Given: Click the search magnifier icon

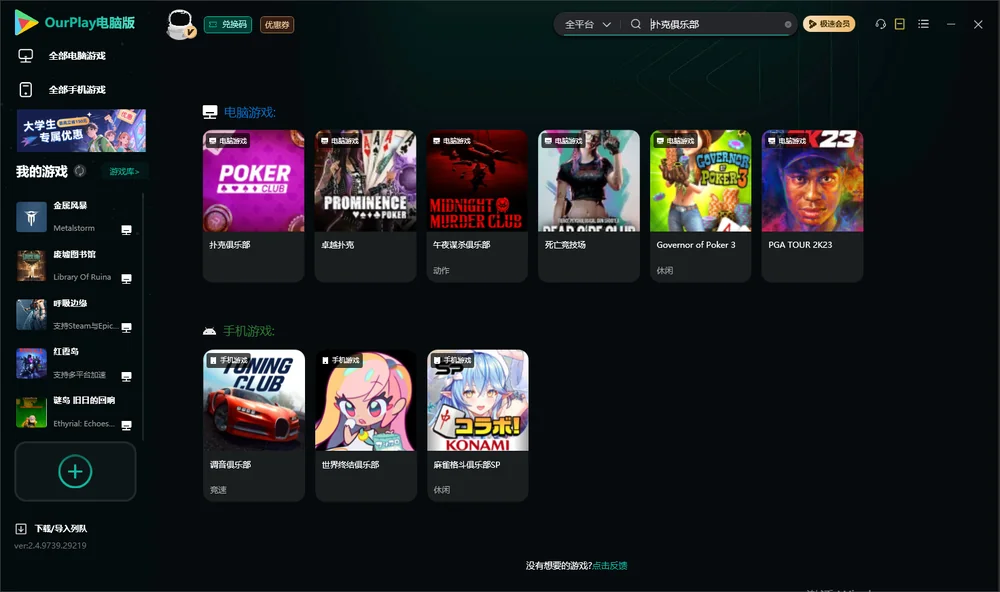Looking at the screenshot, I should (x=636, y=24).
